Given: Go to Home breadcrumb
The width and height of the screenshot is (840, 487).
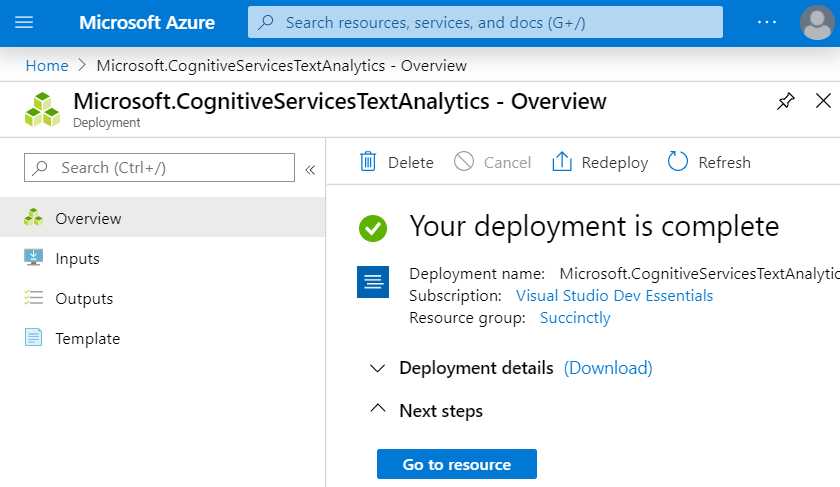Looking at the screenshot, I should coord(47,65).
